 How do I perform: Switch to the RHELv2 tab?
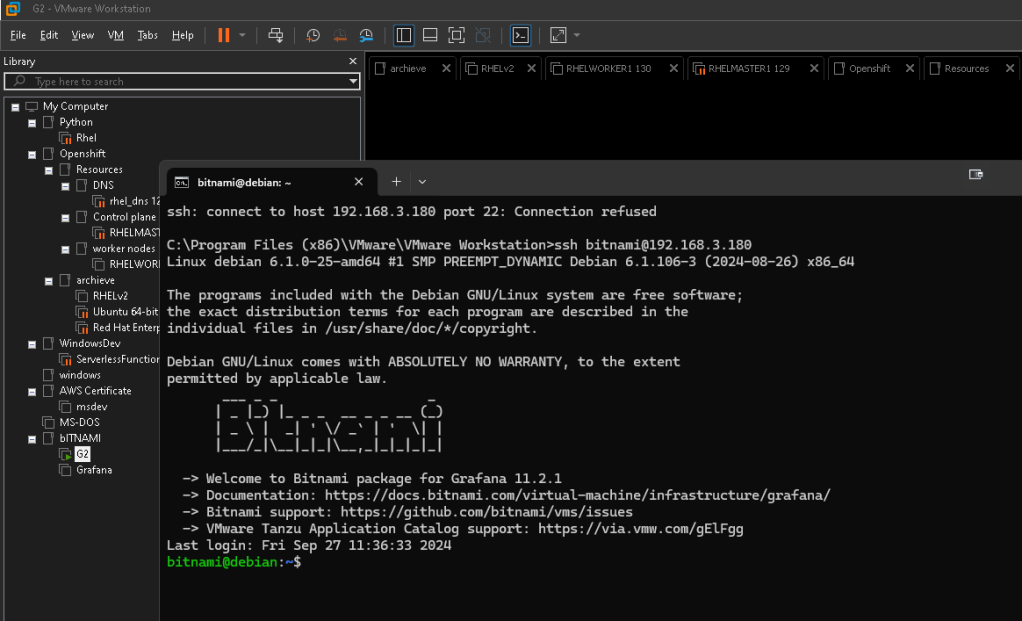click(497, 68)
